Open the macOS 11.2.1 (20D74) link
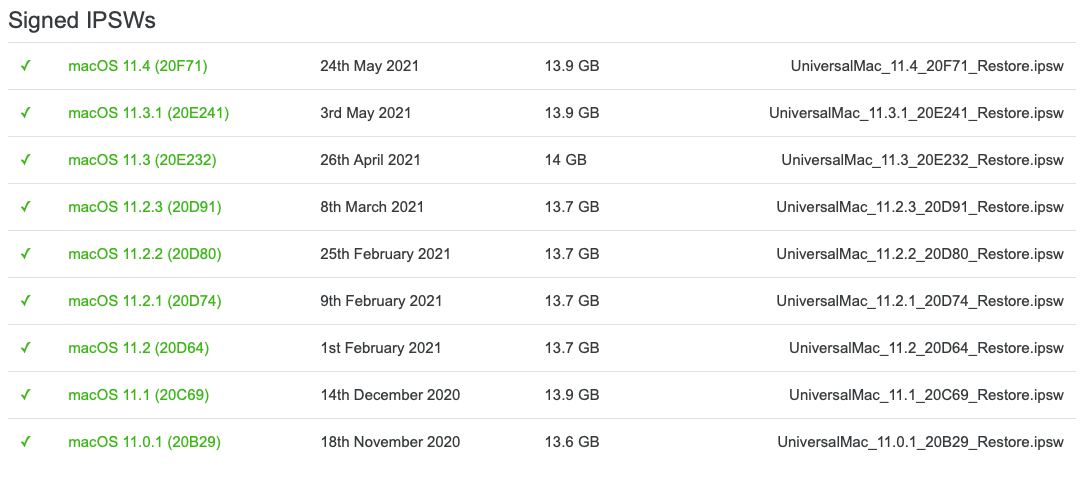Screen dimensions: 1083x484 [145, 301]
